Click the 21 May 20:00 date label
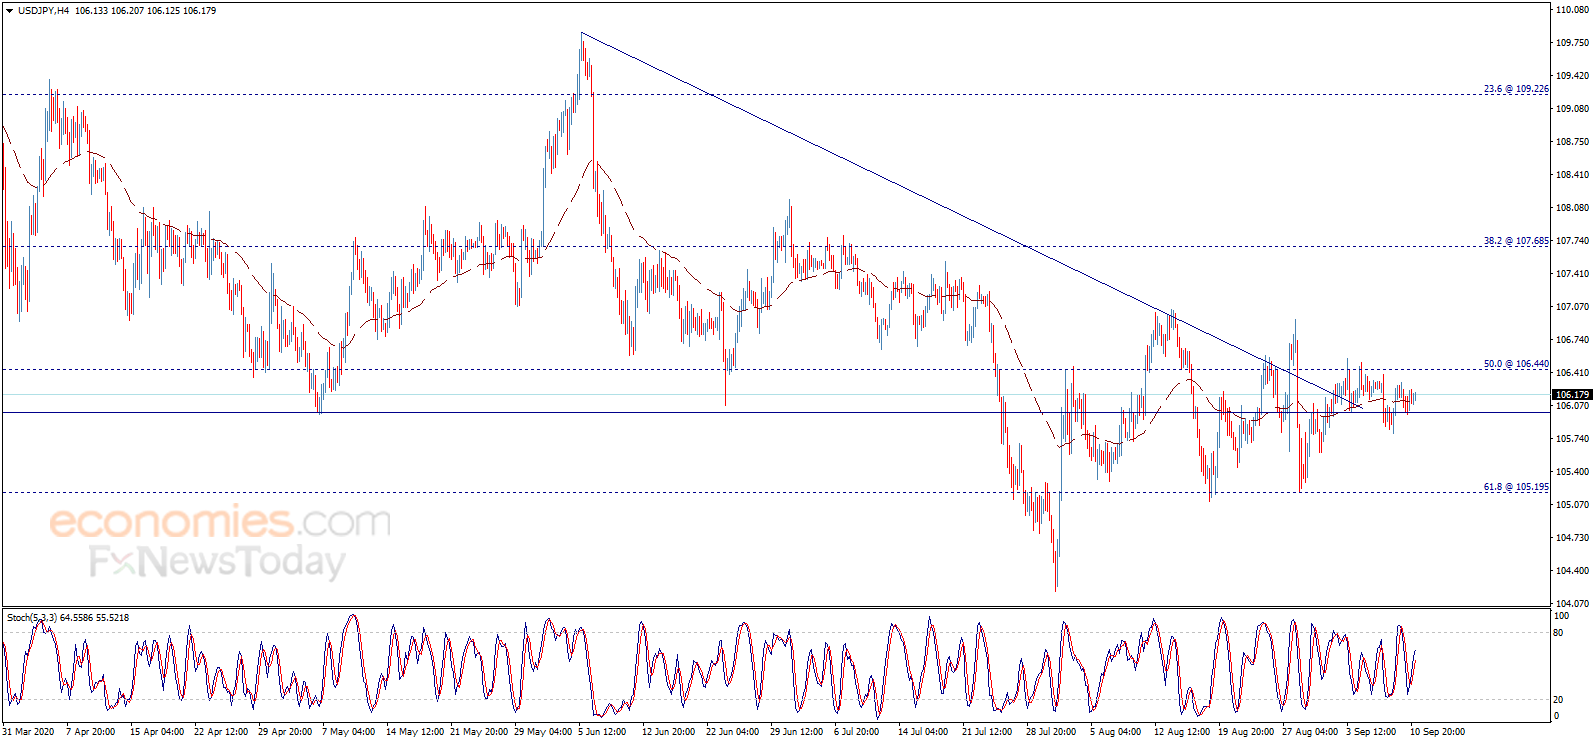1596x743 pixels. (x=478, y=732)
